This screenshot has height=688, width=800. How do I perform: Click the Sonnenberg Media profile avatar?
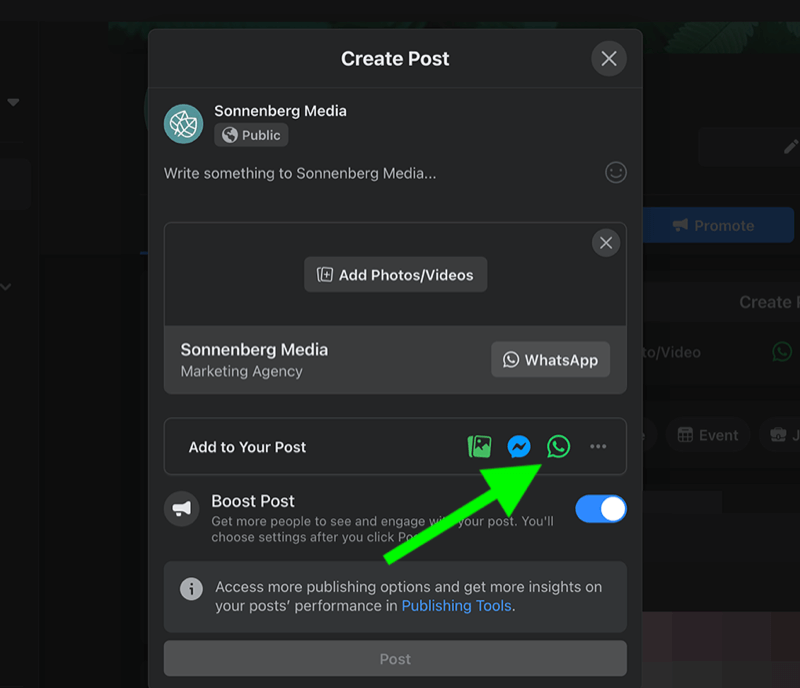tap(184, 124)
